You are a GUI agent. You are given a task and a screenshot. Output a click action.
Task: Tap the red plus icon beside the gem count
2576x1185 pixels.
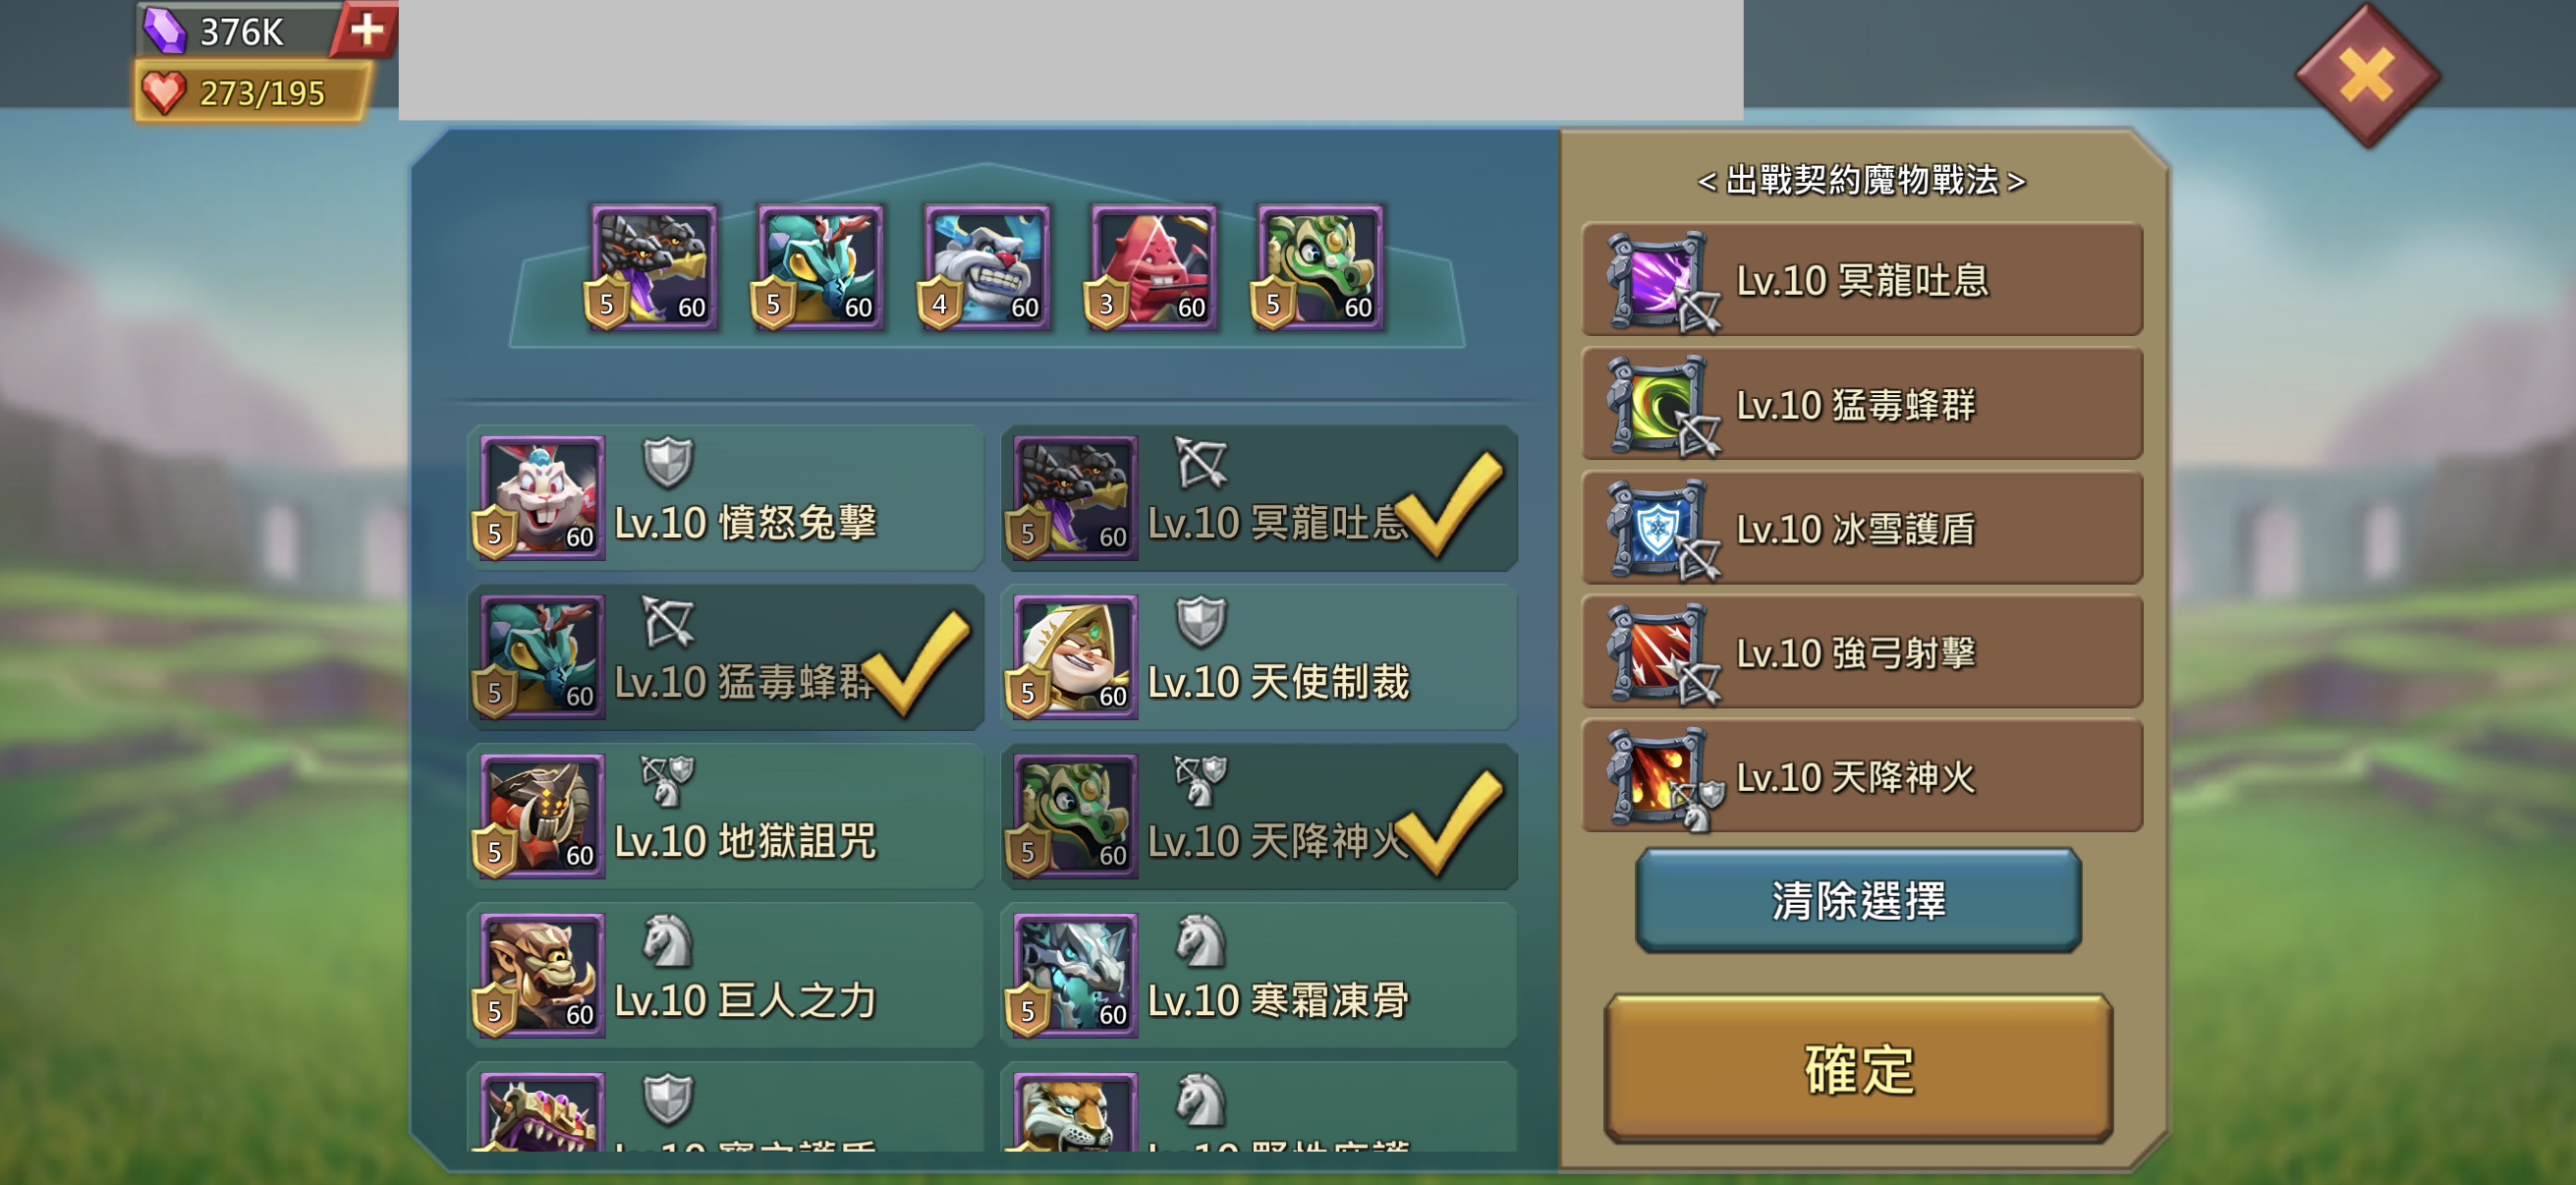(x=366, y=29)
